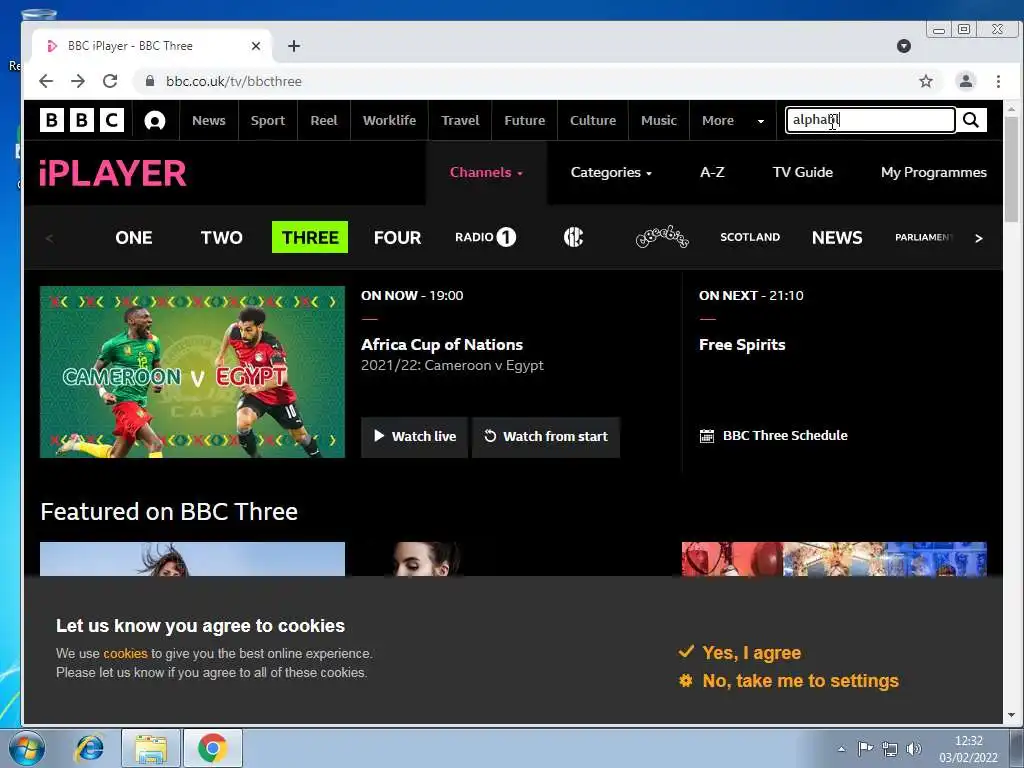Click the Watch live button
1024x768 pixels.
414,436
